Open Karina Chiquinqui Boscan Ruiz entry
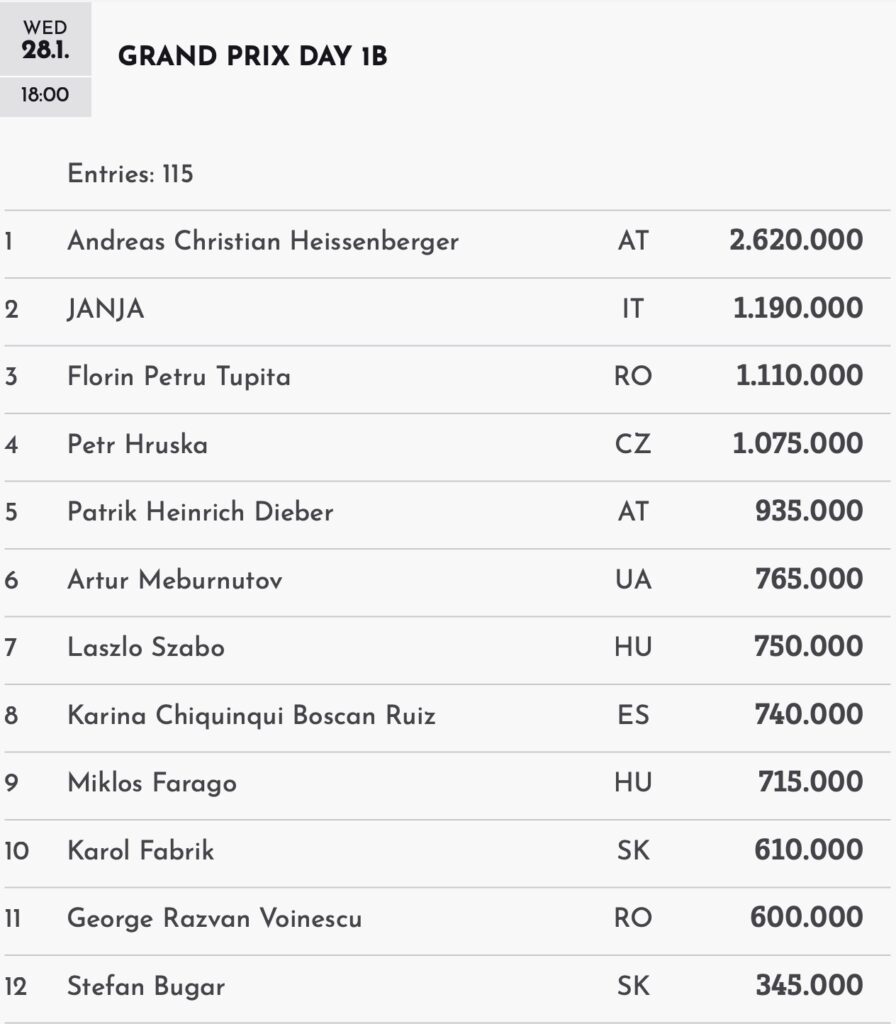The width and height of the screenshot is (896, 1024). click(251, 715)
